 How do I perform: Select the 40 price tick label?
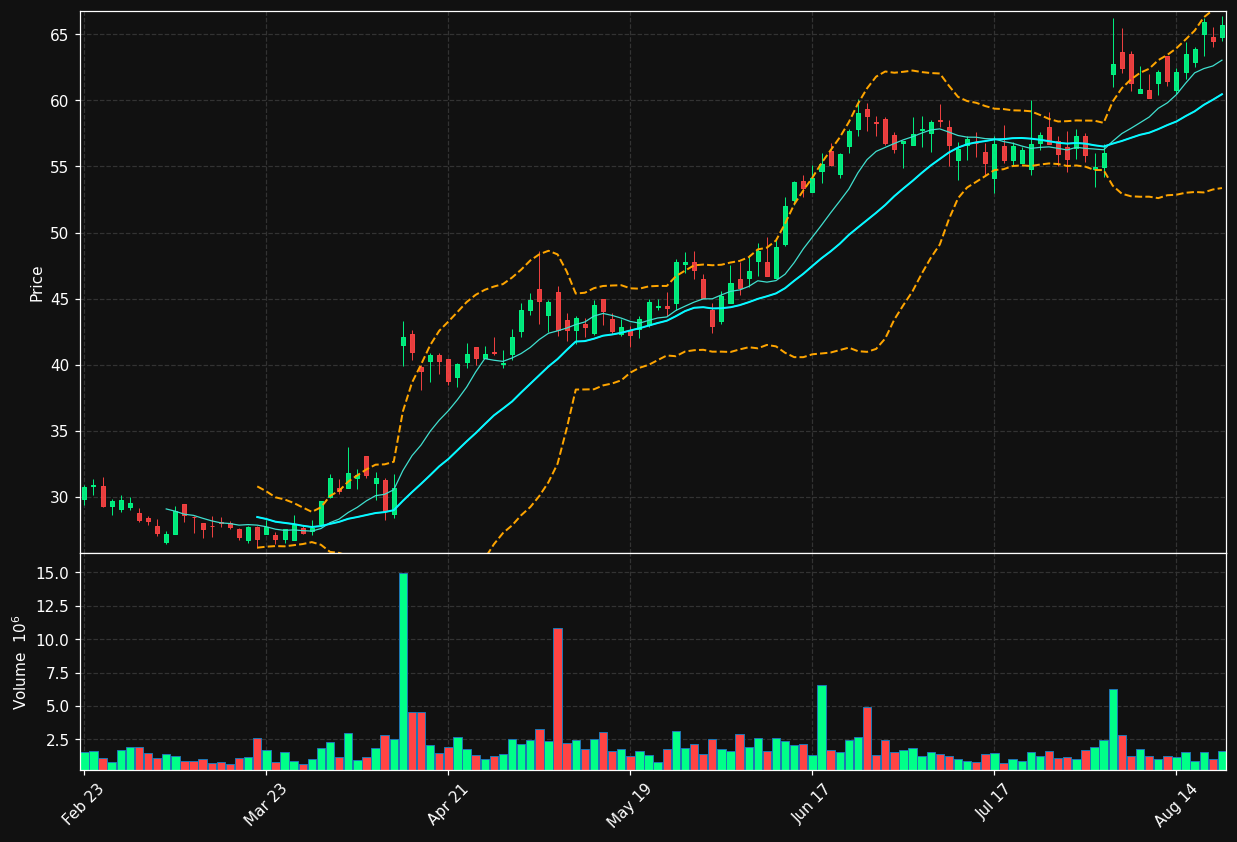click(x=58, y=365)
